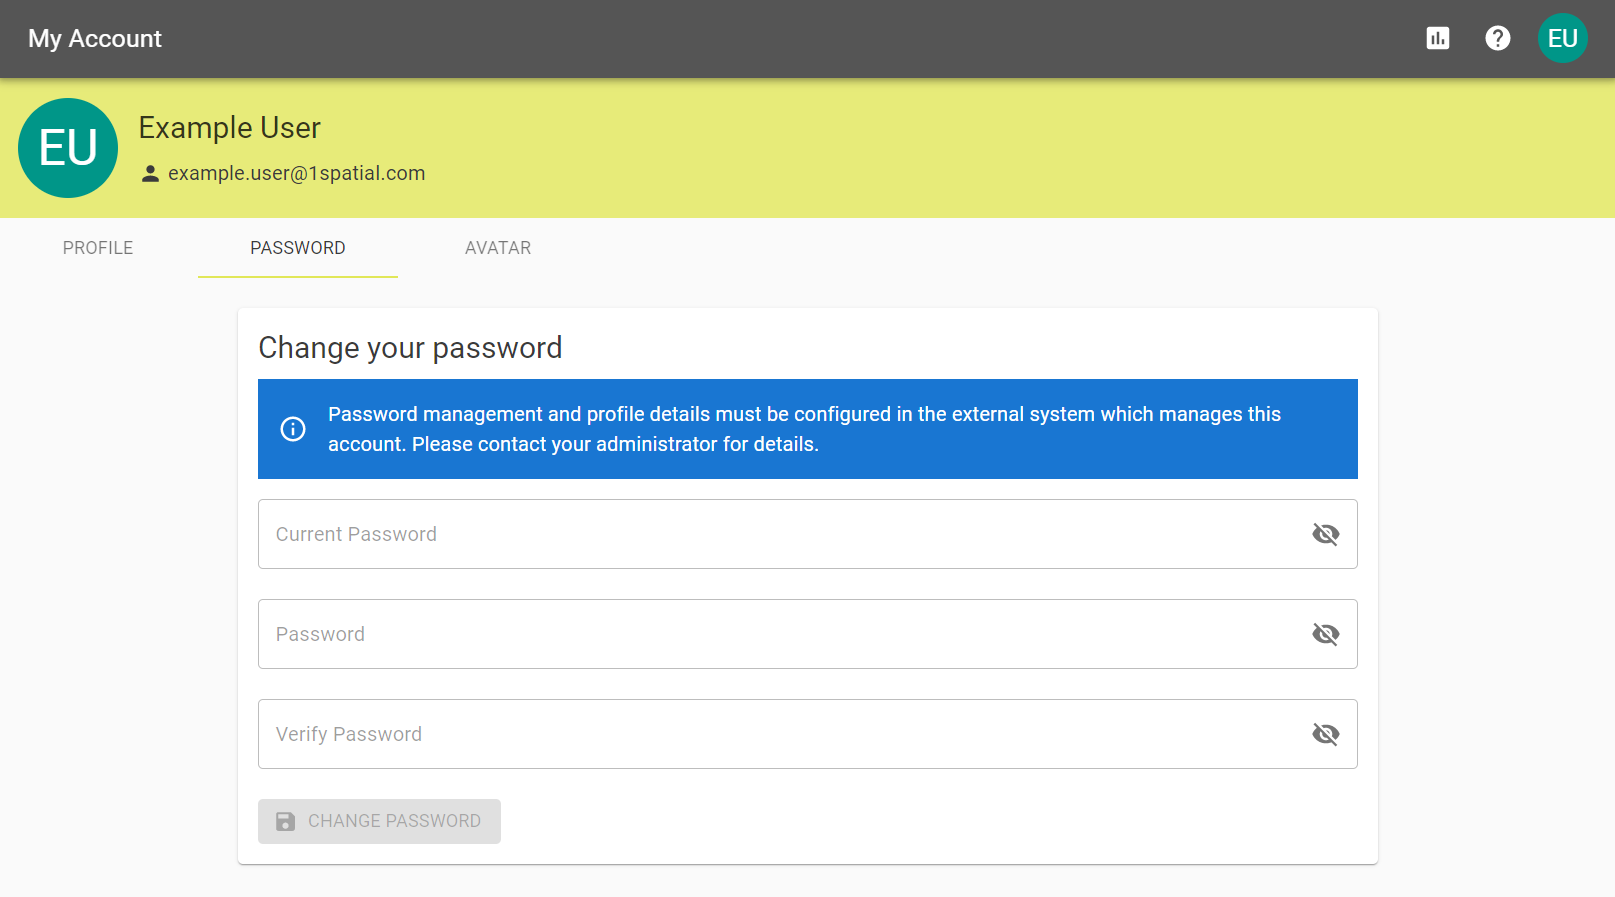Screen dimensions: 1615x897
Task: Click the password management notice text
Action: coord(804,429)
